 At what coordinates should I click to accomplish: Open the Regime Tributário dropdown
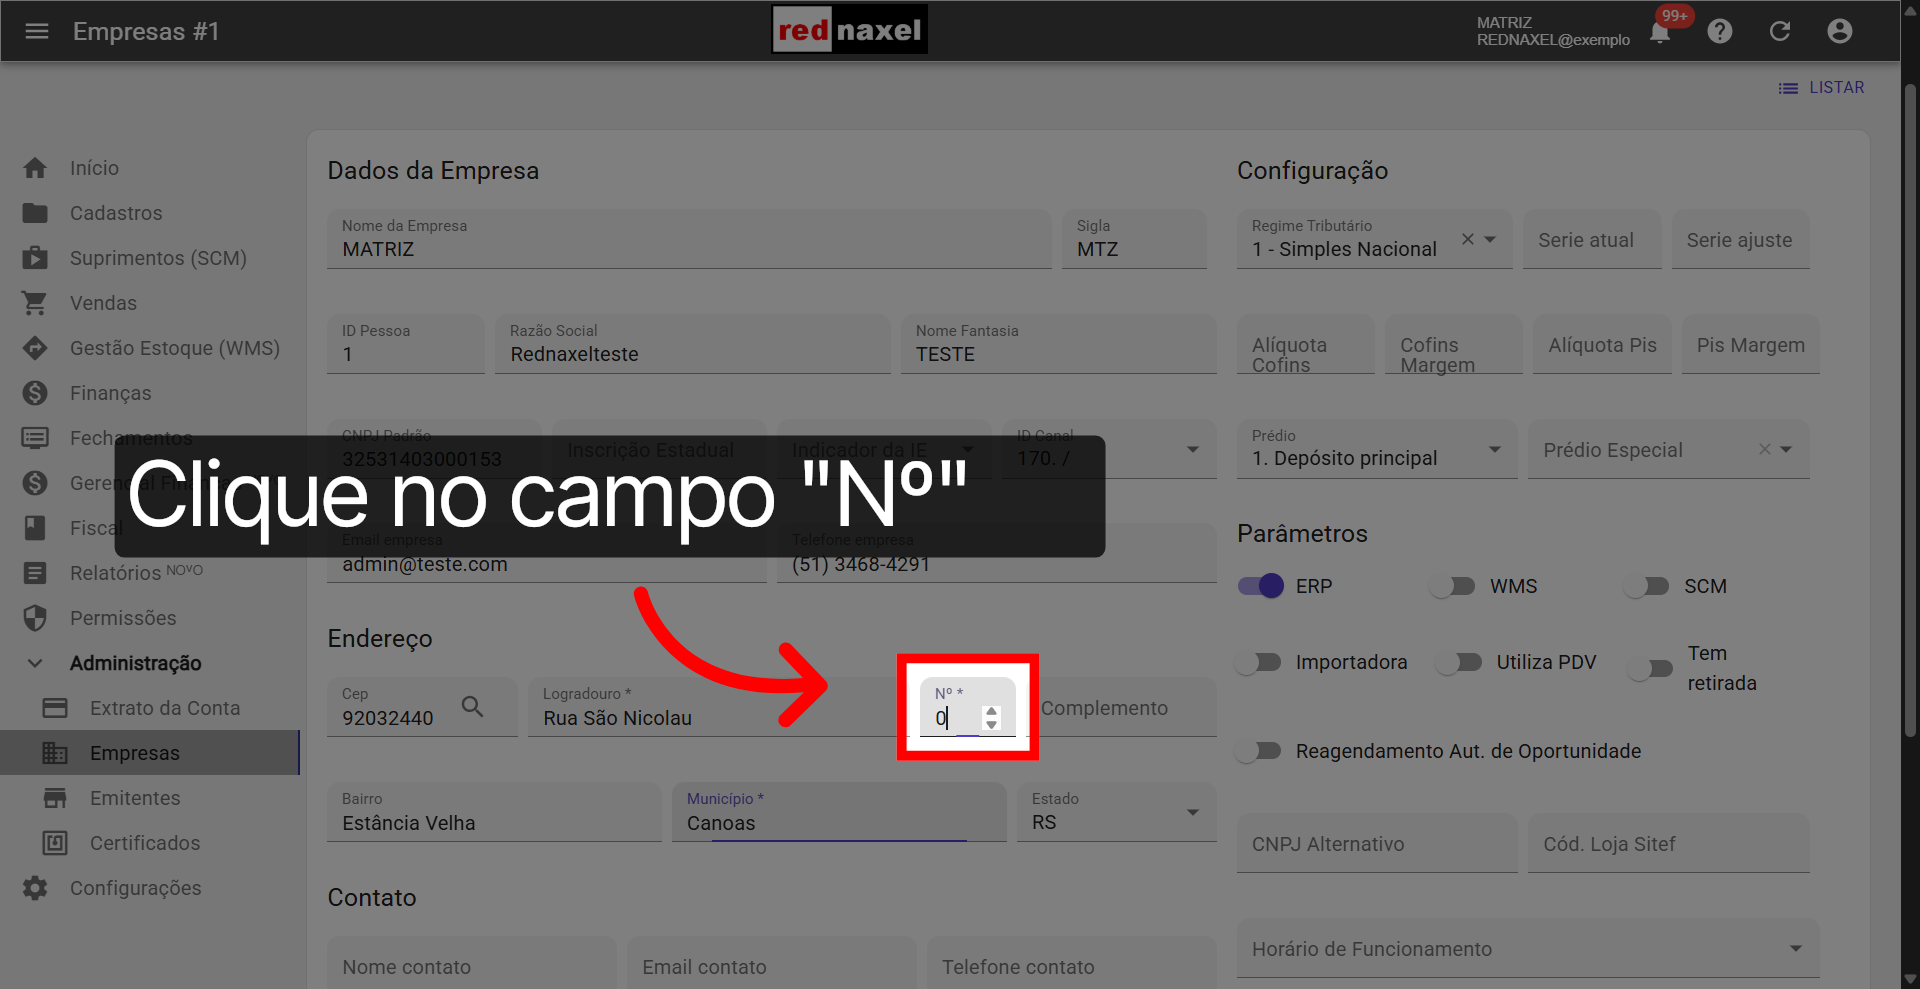click(1489, 240)
